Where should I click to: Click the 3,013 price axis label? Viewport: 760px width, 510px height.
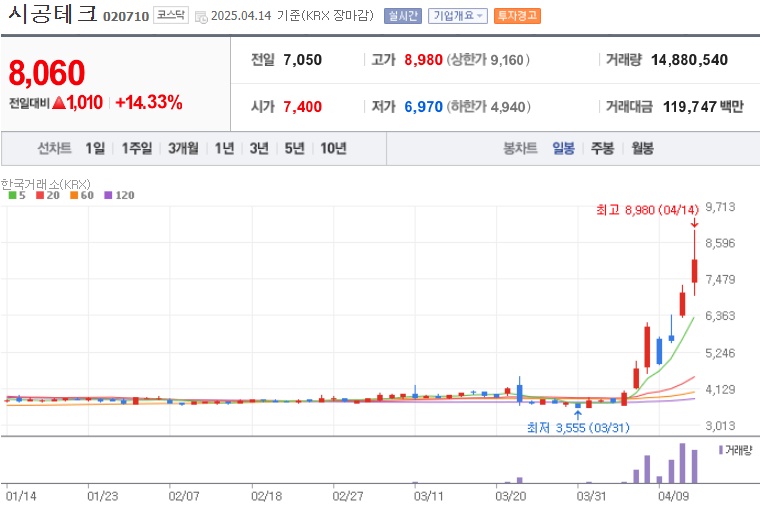(720, 426)
